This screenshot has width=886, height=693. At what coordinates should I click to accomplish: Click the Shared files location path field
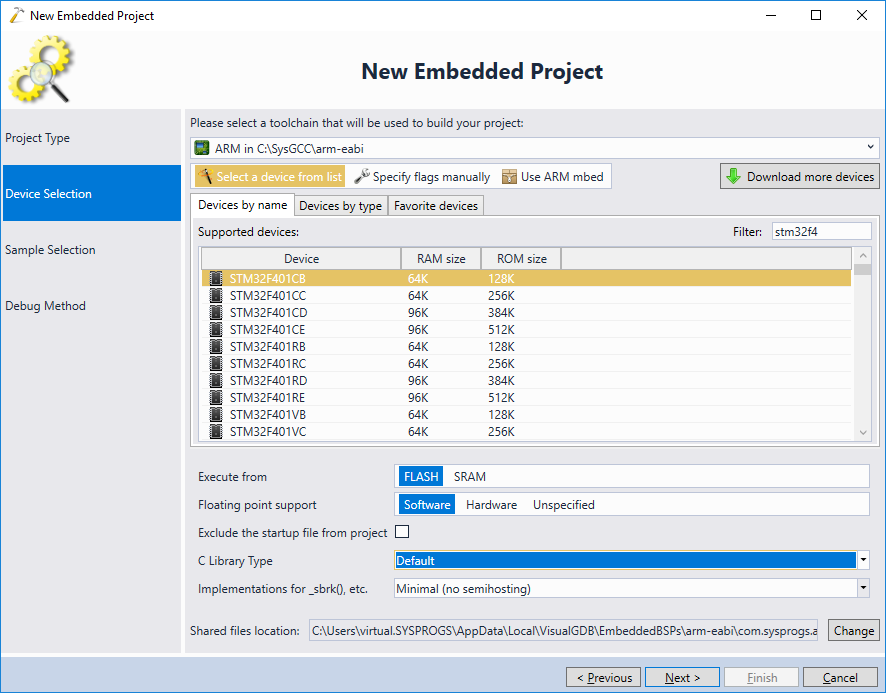click(563, 630)
